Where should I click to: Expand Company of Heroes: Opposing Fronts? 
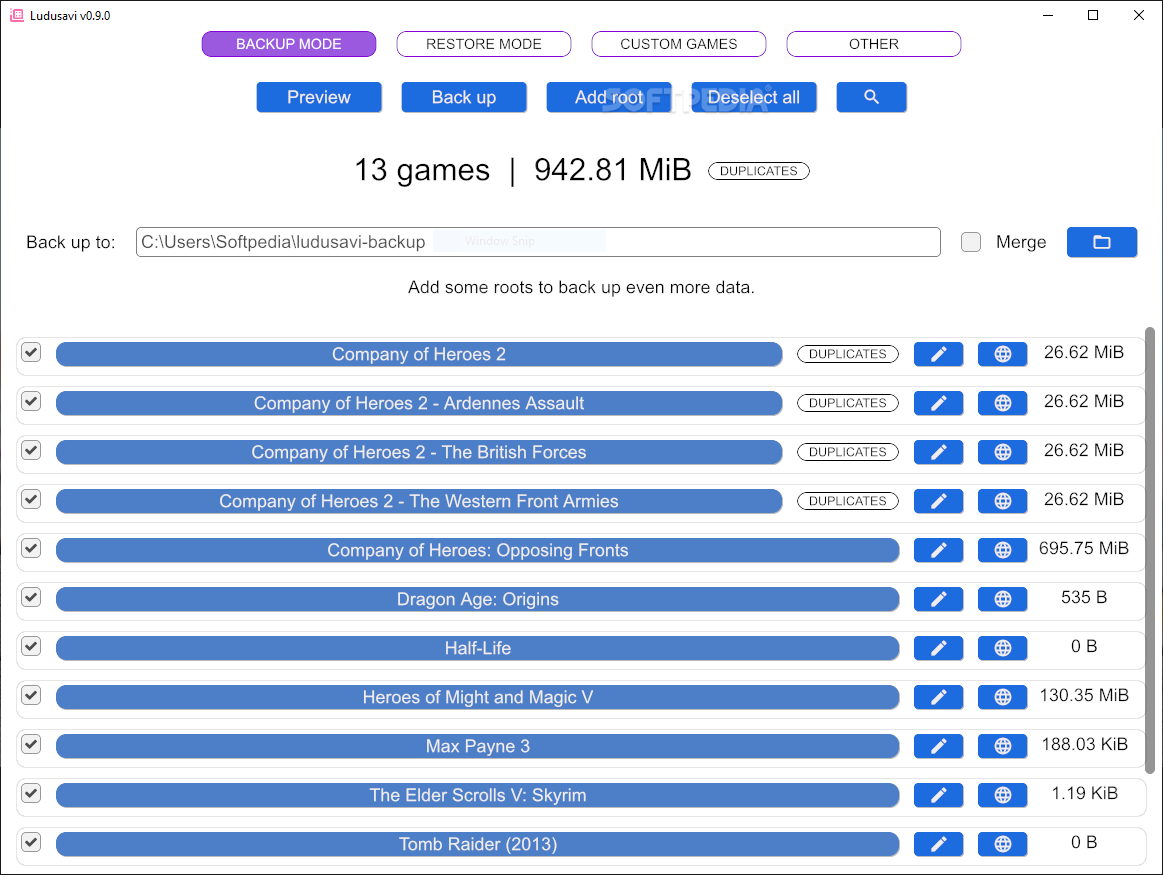point(478,549)
